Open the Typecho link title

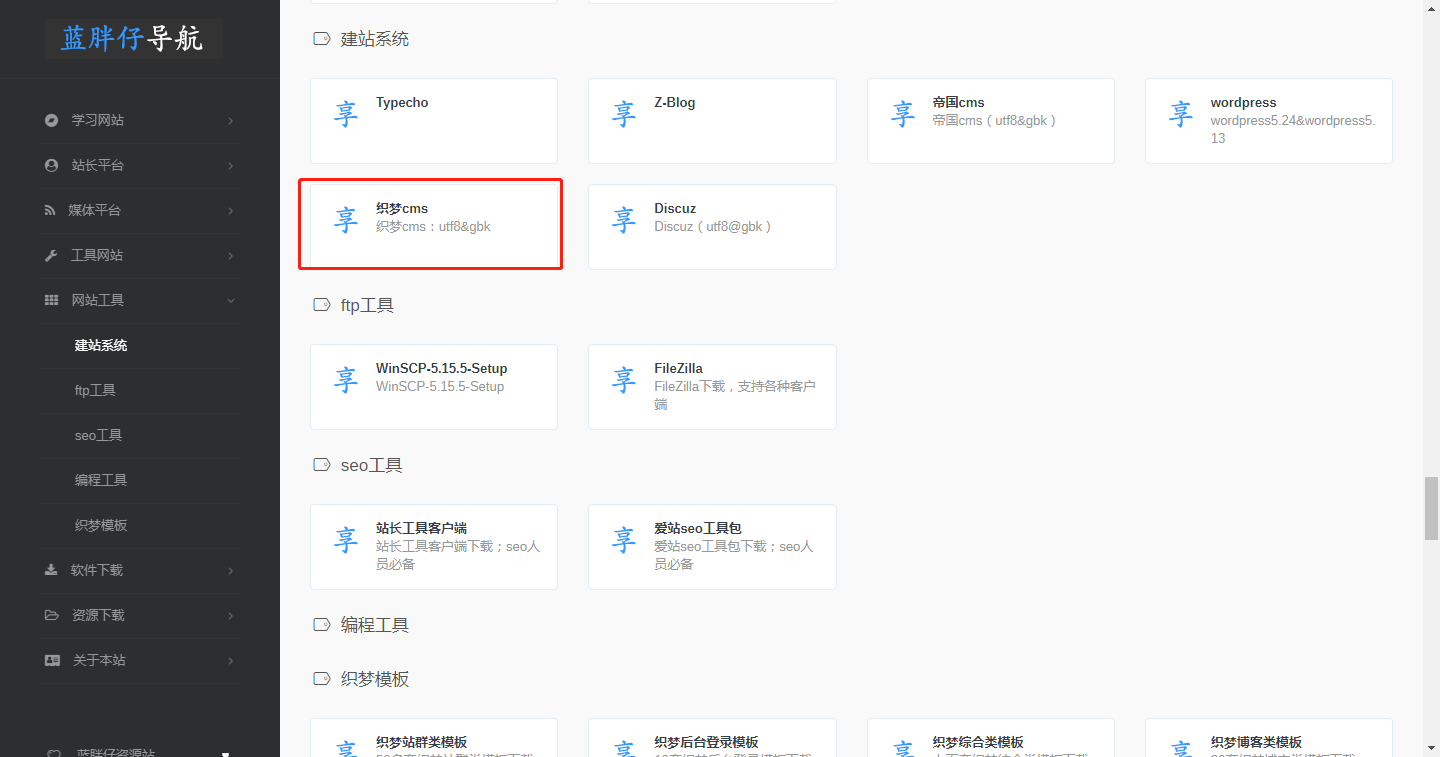pyautogui.click(x=402, y=102)
